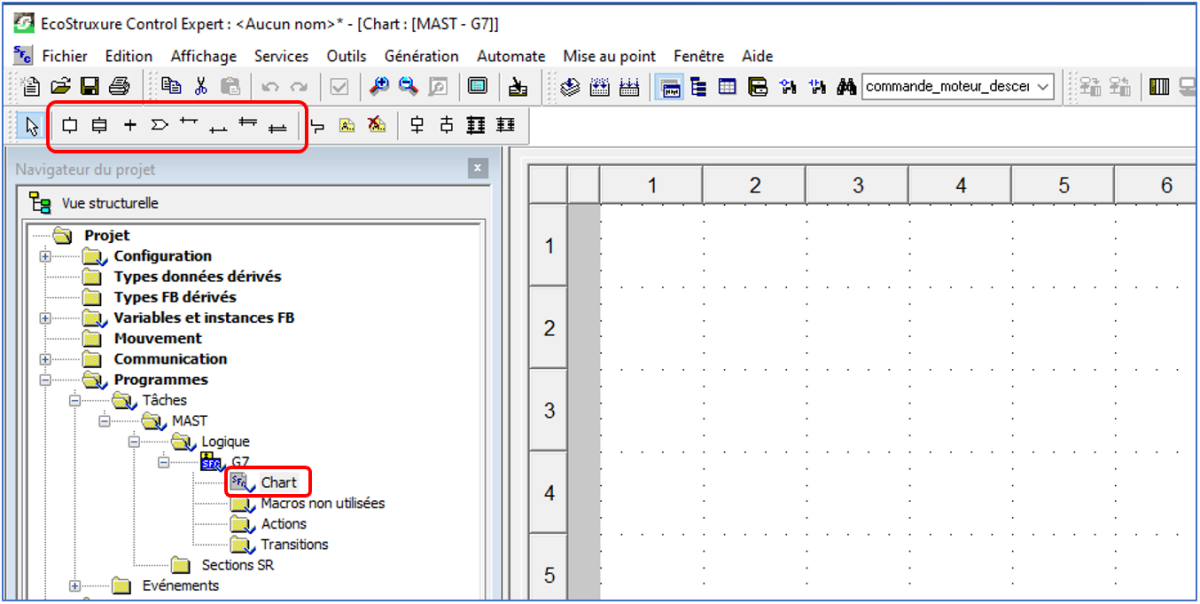Expand the Configuration tree node
This screenshot has width=1200, height=604.
click(45, 256)
